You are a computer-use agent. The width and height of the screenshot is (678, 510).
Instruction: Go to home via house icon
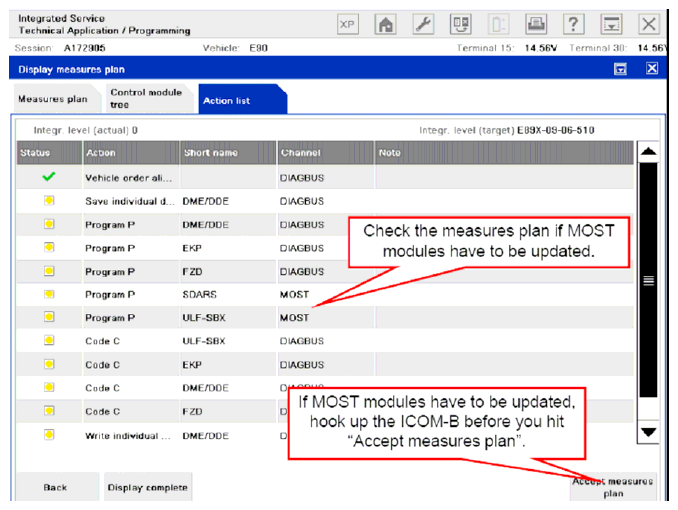click(385, 24)
